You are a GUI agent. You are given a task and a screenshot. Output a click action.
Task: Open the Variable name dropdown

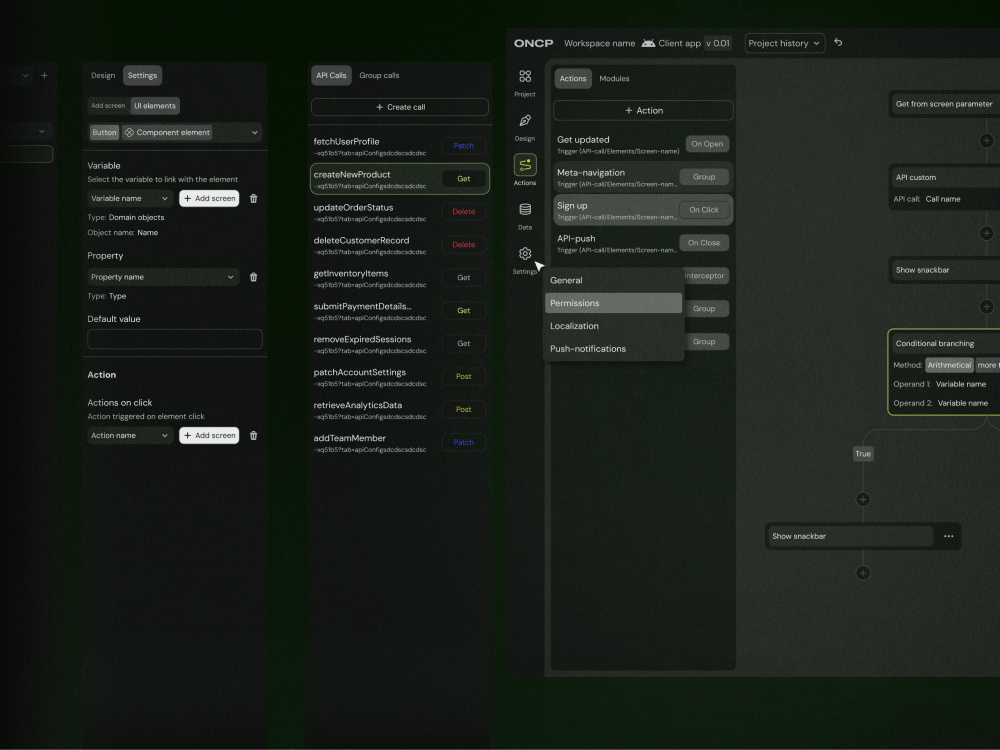129,198
